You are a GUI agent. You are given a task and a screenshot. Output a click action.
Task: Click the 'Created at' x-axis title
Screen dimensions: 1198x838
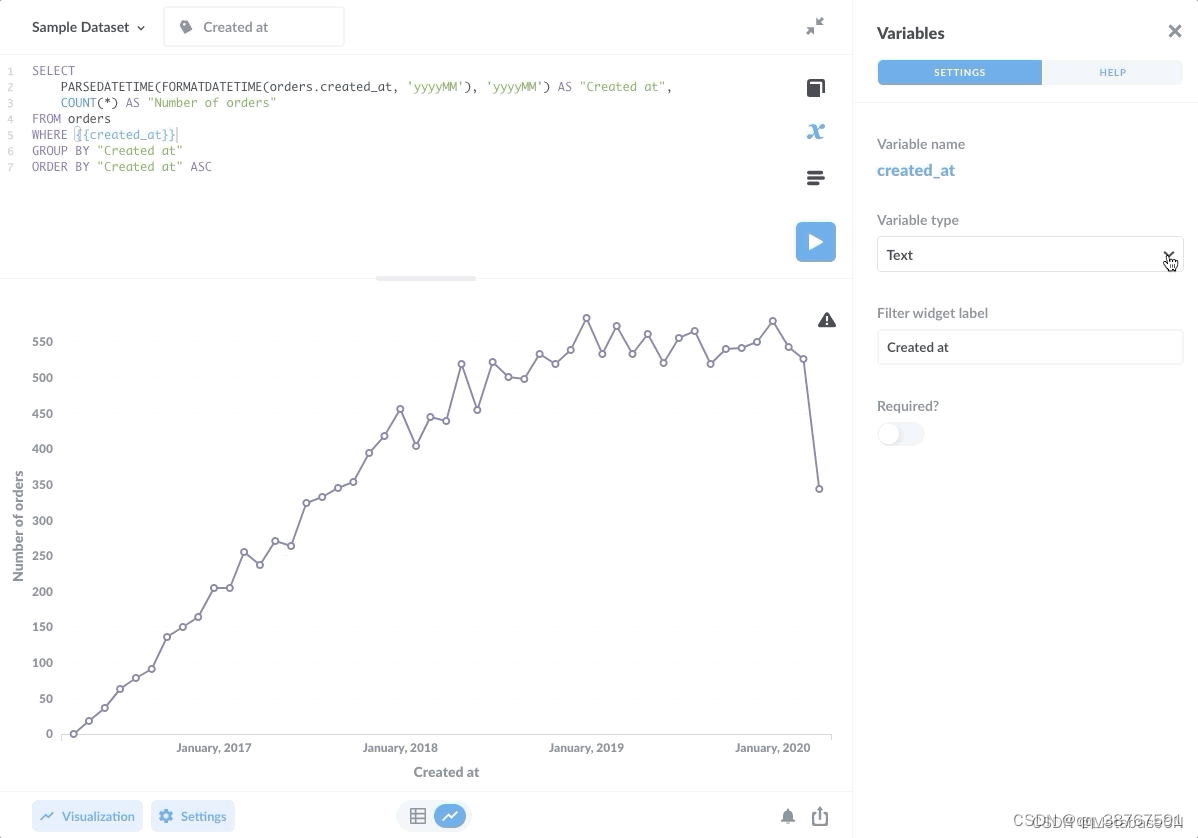point(446,772)
